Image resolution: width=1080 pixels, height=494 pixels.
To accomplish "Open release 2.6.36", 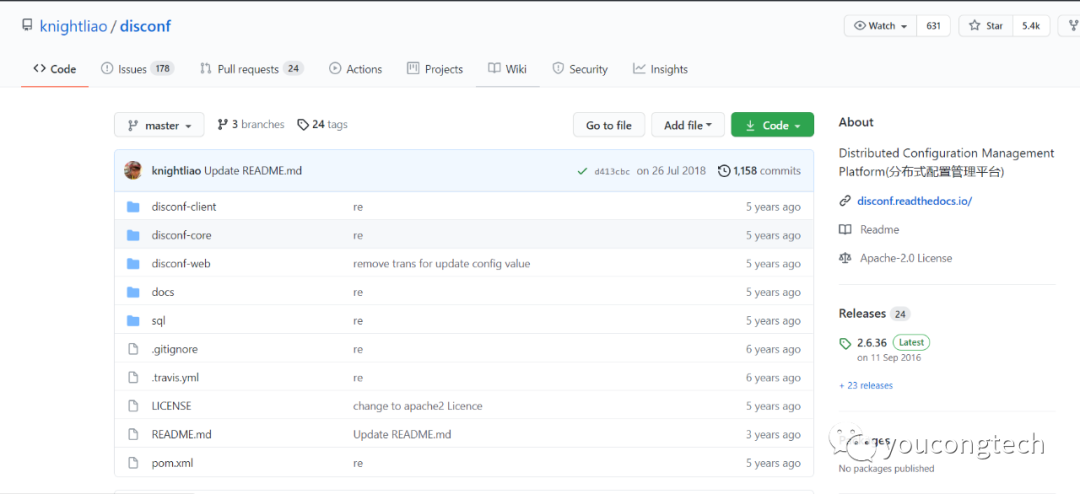I will click(872, 342).
